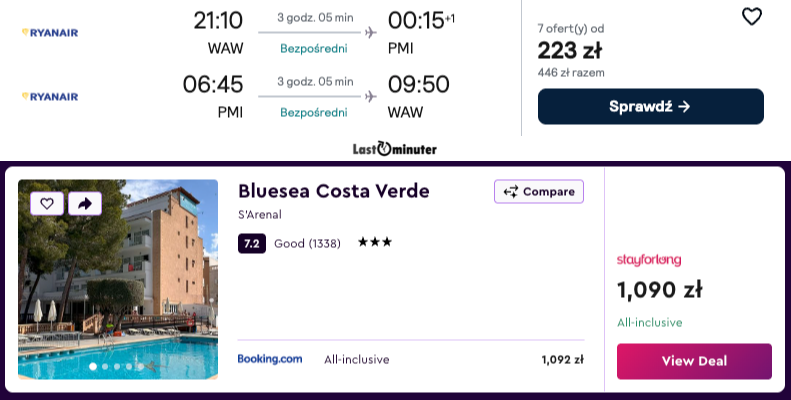Image resolution: width=791 pixels, height=400 pixels.
Task: Click the S'Arenal location link
Action: tap(260, 214)
